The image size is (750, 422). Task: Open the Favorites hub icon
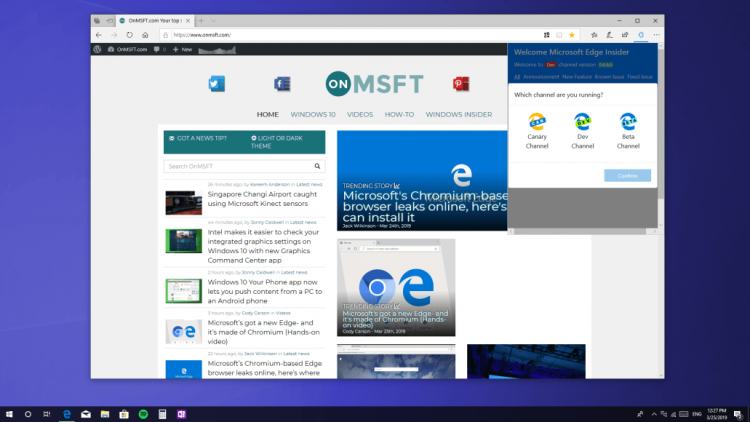(594, 35)
